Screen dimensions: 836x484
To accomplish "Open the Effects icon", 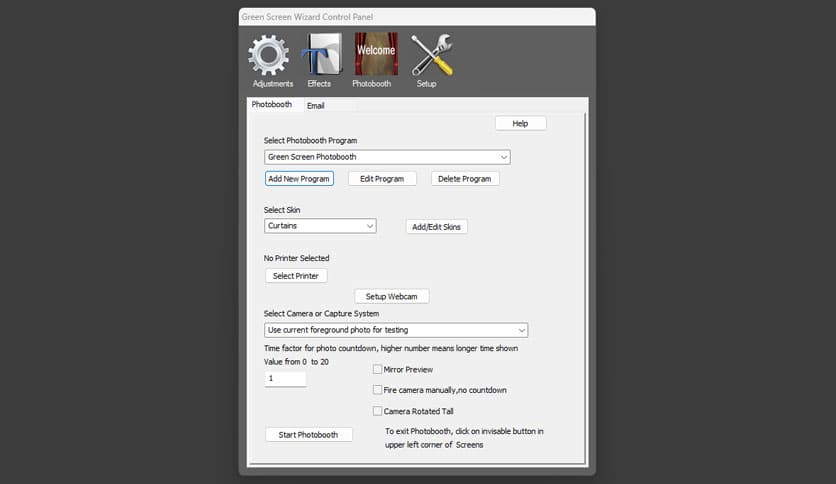I will [320, 56].
